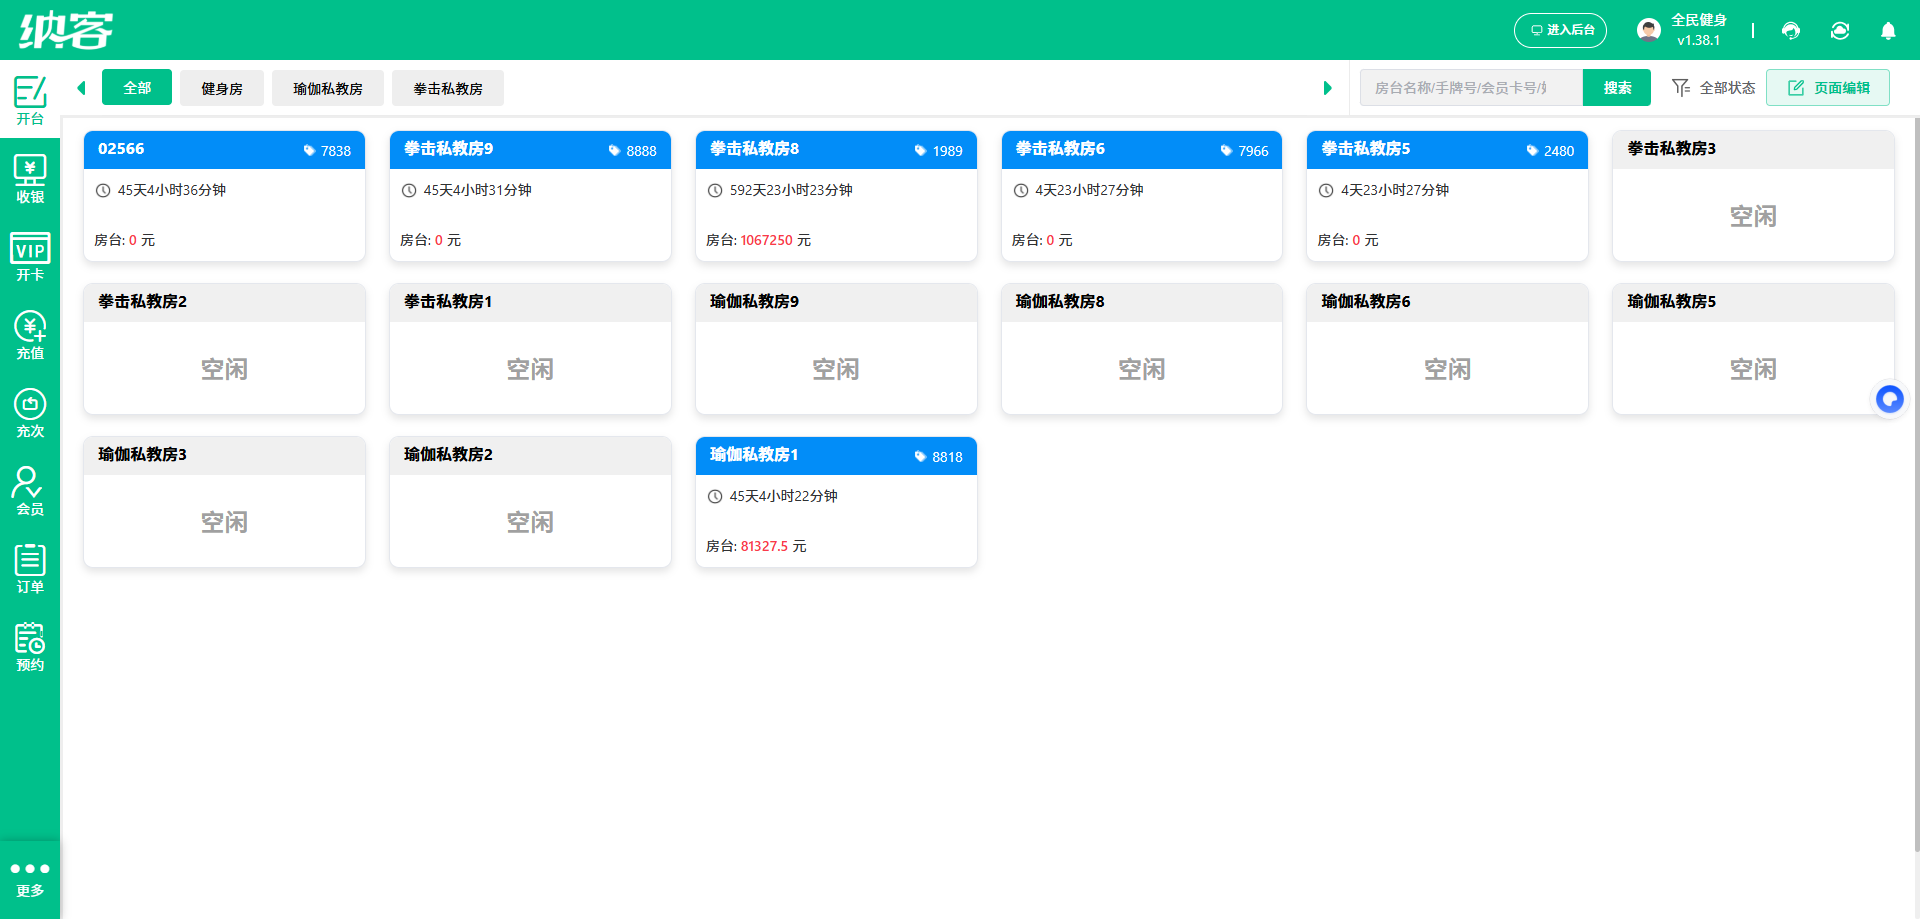Focus the room name search field
The height and width of the screenshot is (919, 1920).
1471,88
